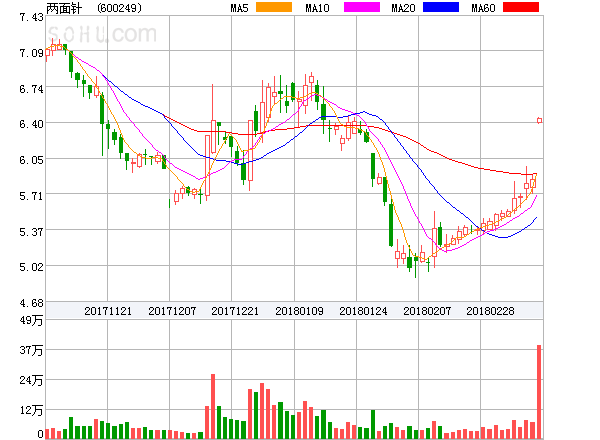Click the magenta MA10 legend swatch
This screenshot has height=440, width=600.
[362, 7]
